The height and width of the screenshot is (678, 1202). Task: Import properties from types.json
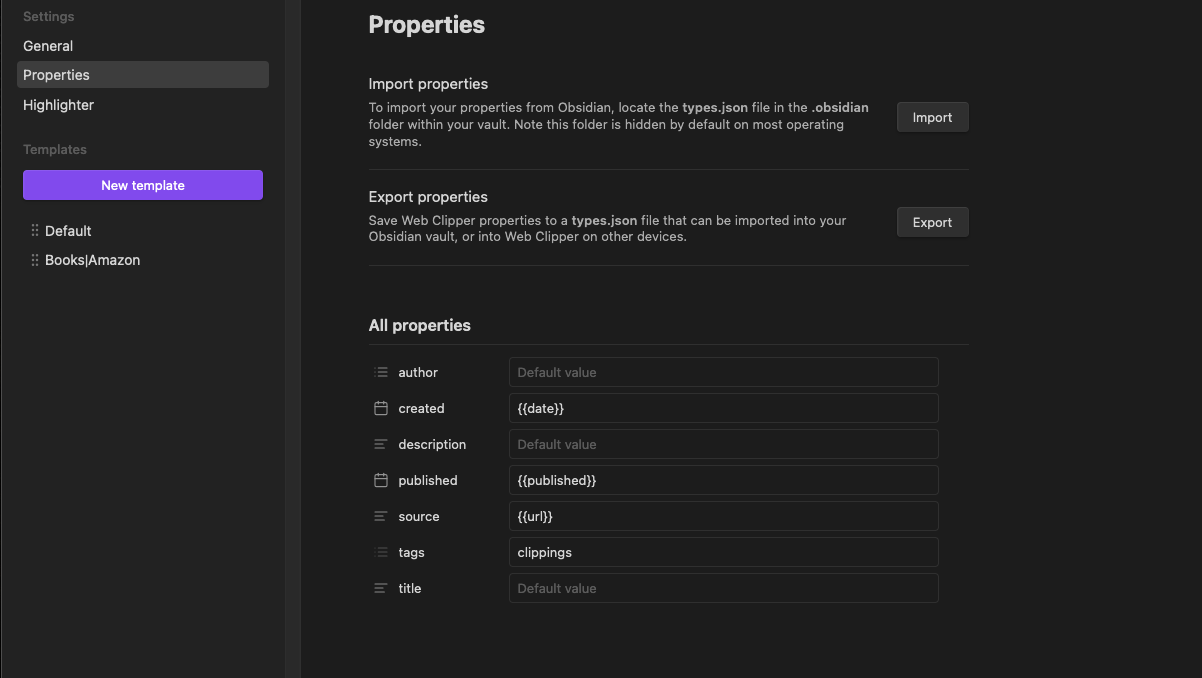tap(932, 117)
